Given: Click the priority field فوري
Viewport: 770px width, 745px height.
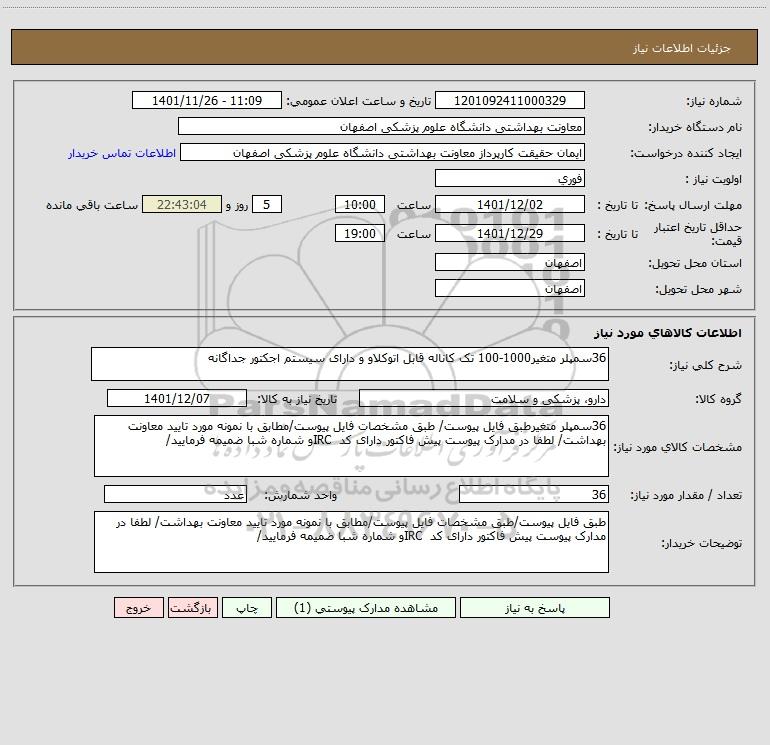Looking at the screenshot, I should pyautogui.click(x=510, y=178).
